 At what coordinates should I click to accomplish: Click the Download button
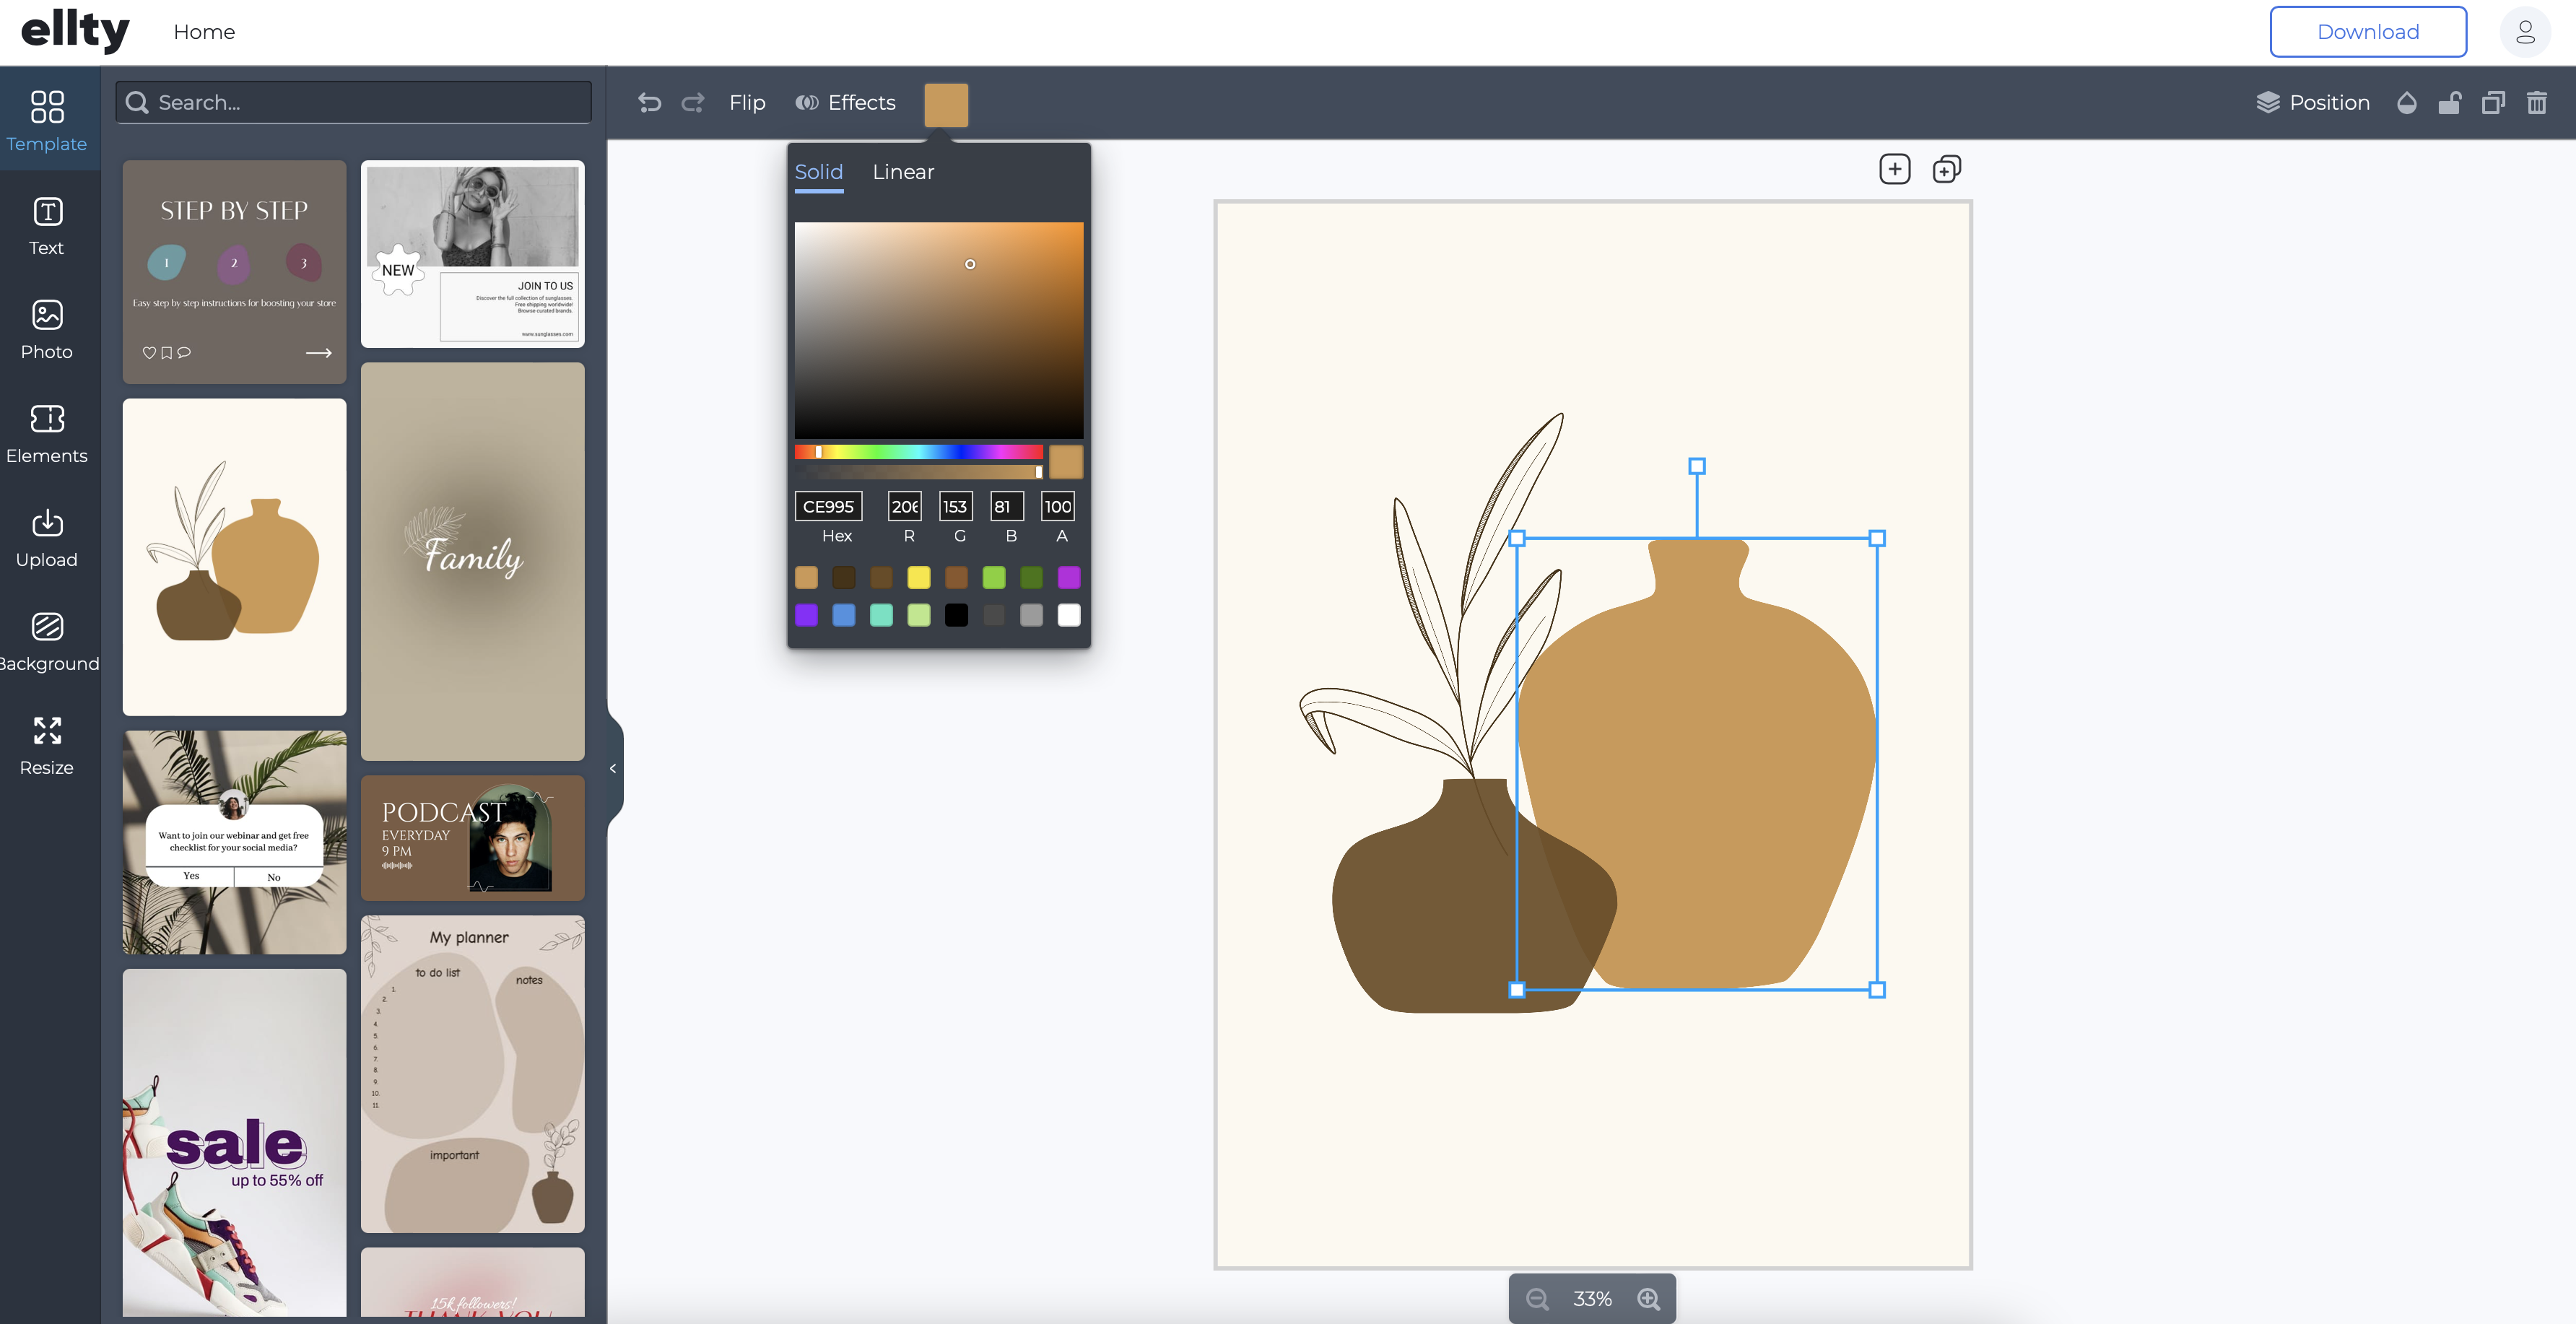pyautogui.click(x=2367, y=32)
